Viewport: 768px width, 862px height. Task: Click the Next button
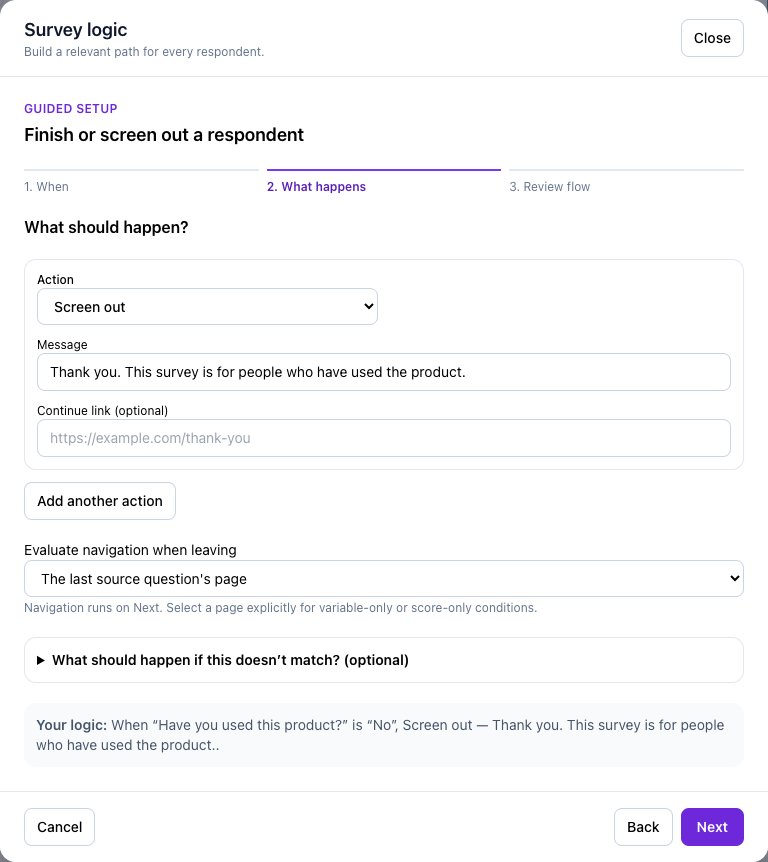tap(712, 827)
